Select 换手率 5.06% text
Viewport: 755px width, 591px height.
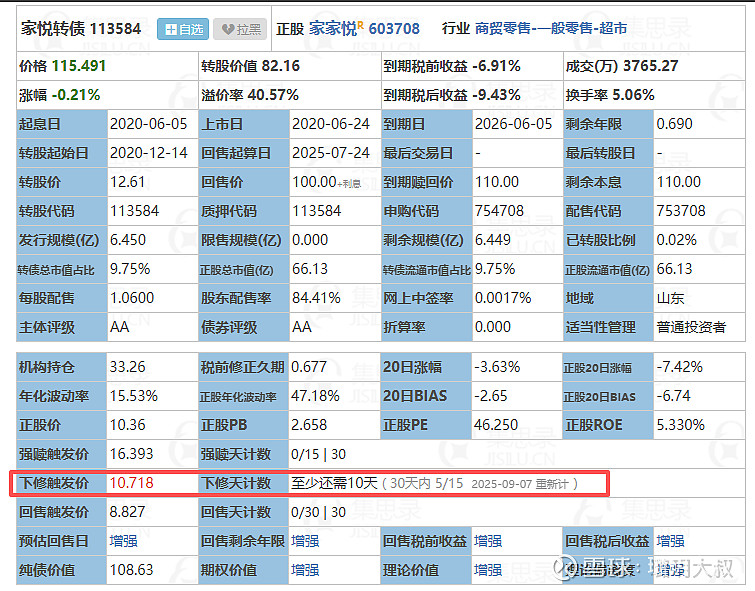(610, 95)
